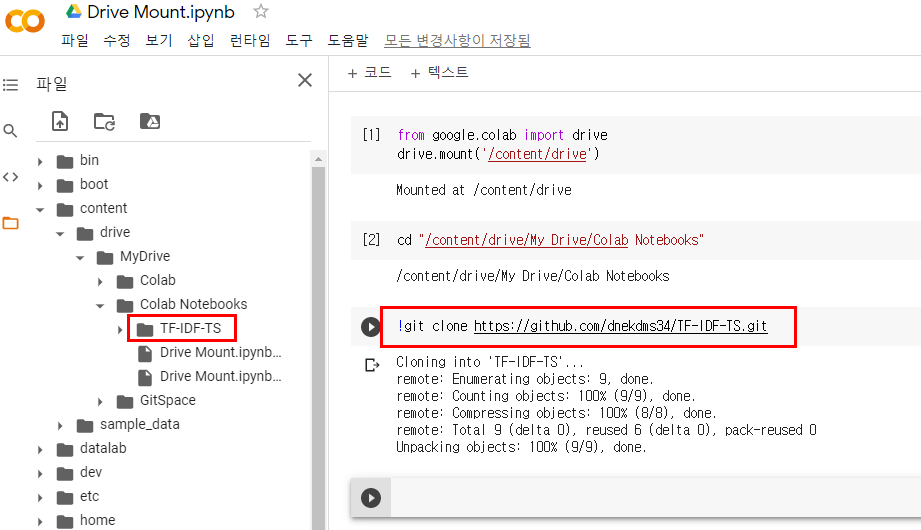Run the git clone cell

[371, 326]
